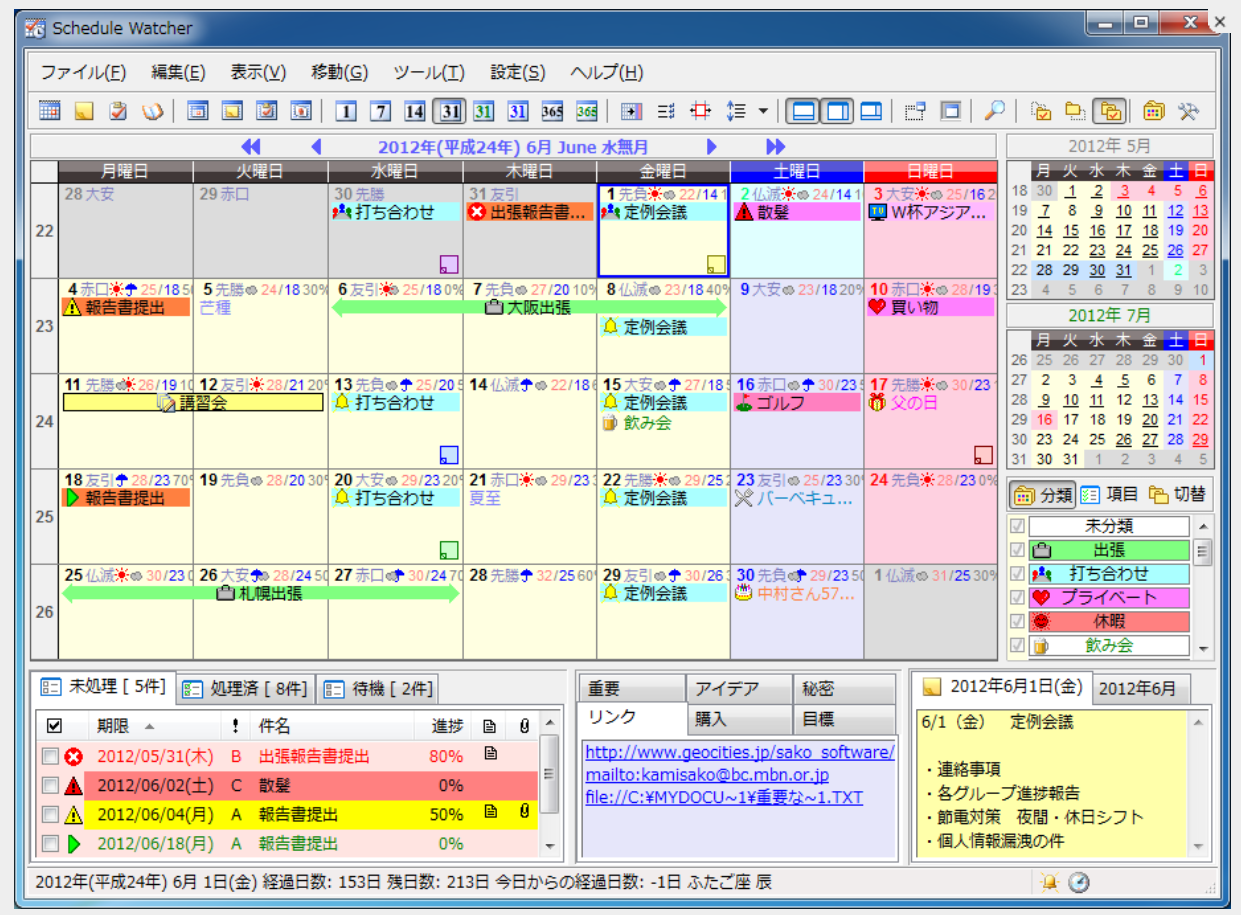
Task: Select the black 31 month view icon
Action: point(450,111)
